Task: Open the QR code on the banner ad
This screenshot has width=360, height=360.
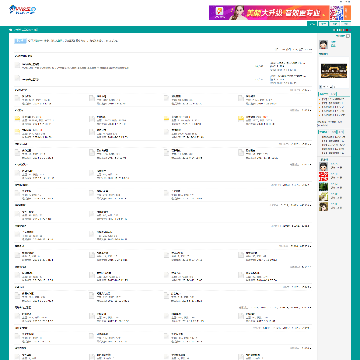Action: [x=336, y=13]
